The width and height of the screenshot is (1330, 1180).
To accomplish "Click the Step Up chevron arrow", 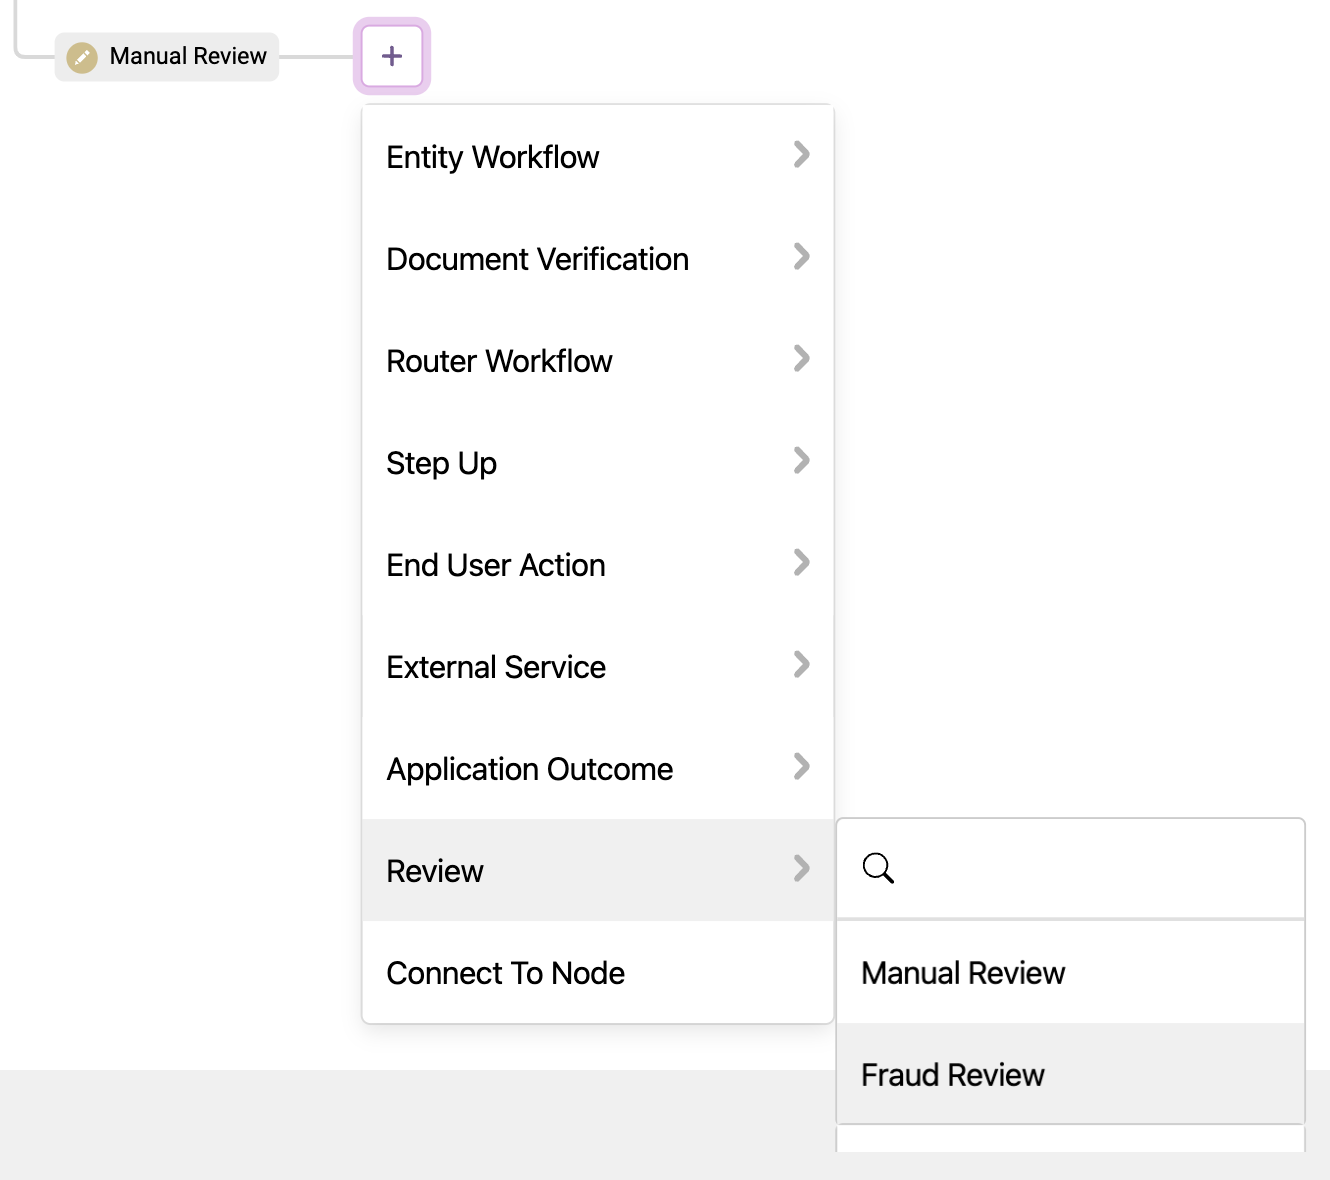I will click(x=801, y=461).
